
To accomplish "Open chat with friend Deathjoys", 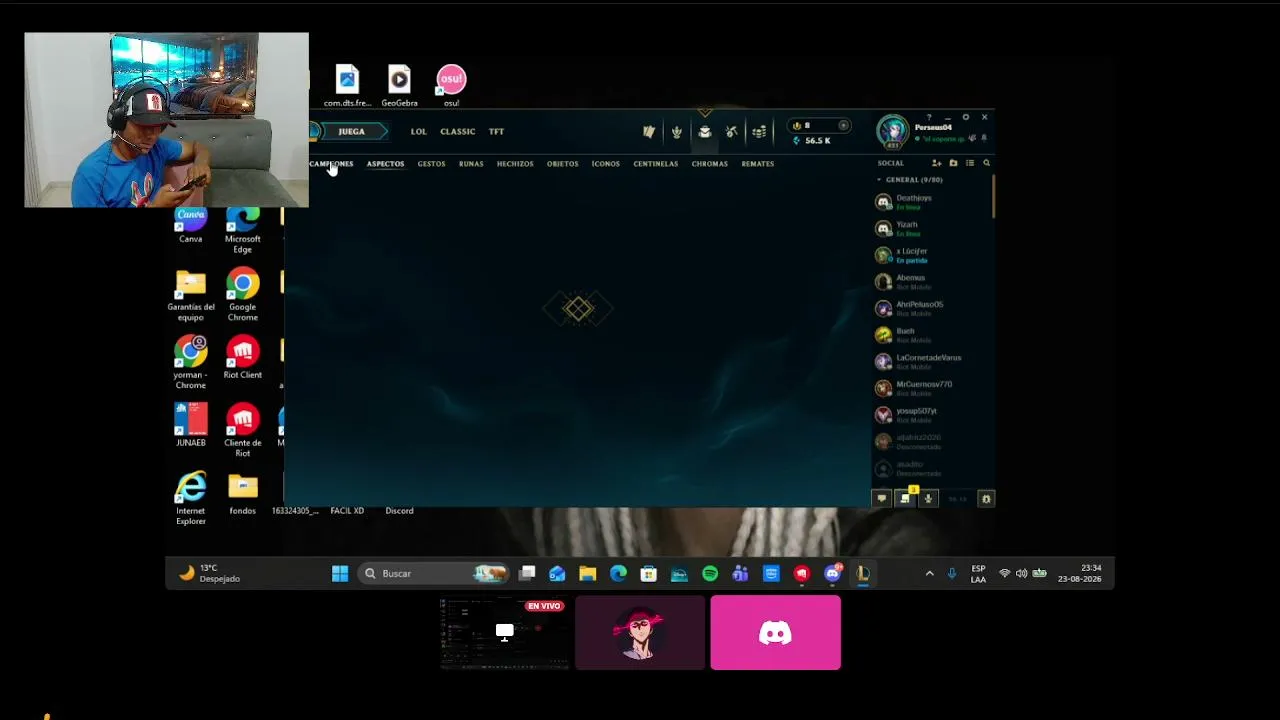I will click(931, 202).
